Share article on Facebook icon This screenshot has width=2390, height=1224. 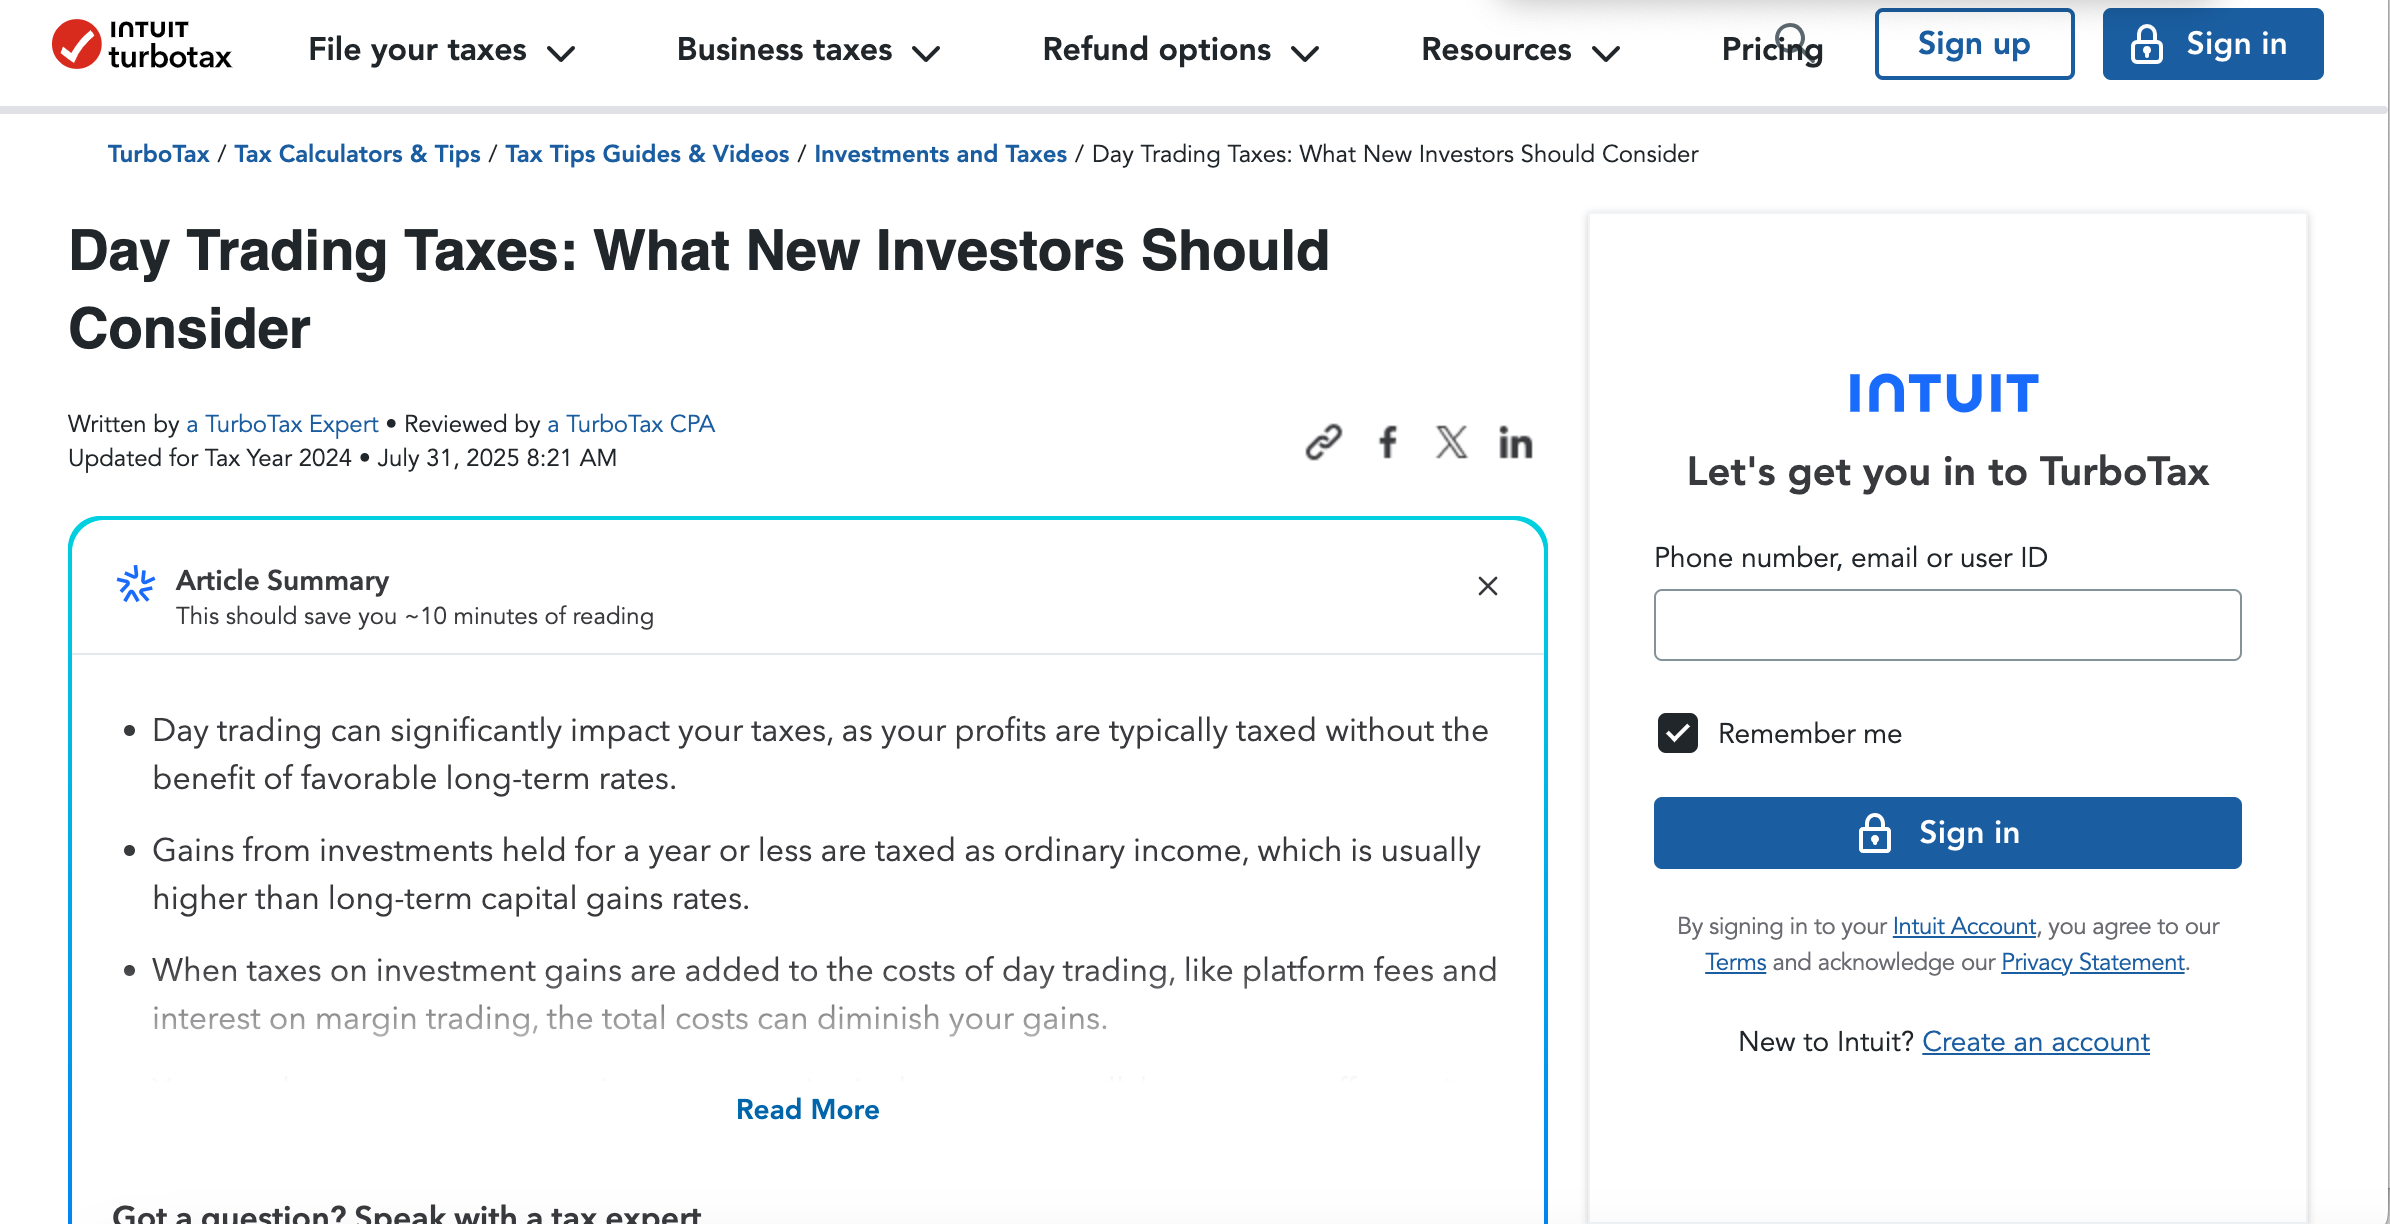point(1387,442)
